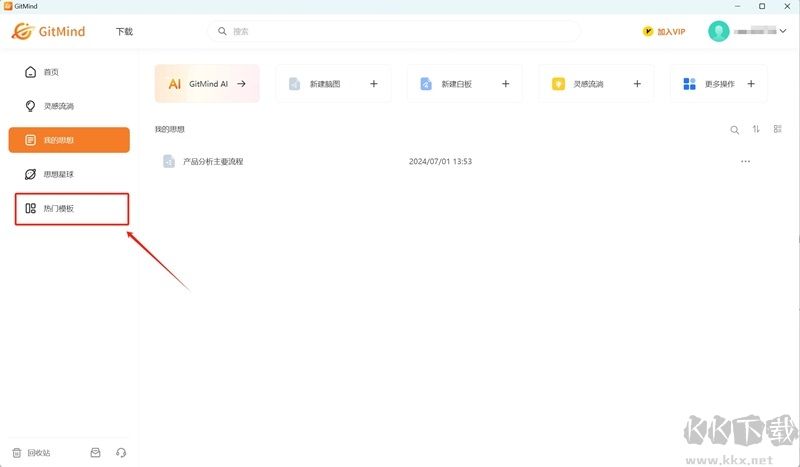This screenshot has height=467, width=800.
Task: Open 热门模板 in sidebar
Action: pos(58,209)
